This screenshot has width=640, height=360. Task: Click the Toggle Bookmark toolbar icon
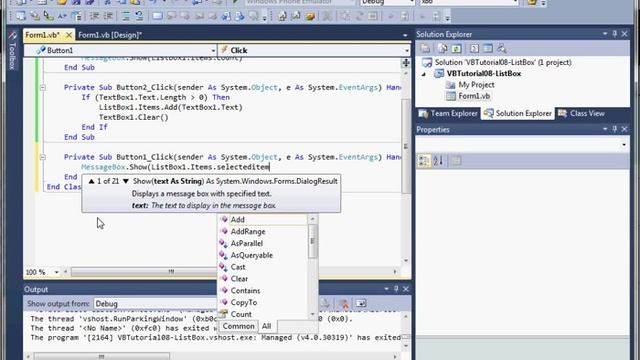157,16
